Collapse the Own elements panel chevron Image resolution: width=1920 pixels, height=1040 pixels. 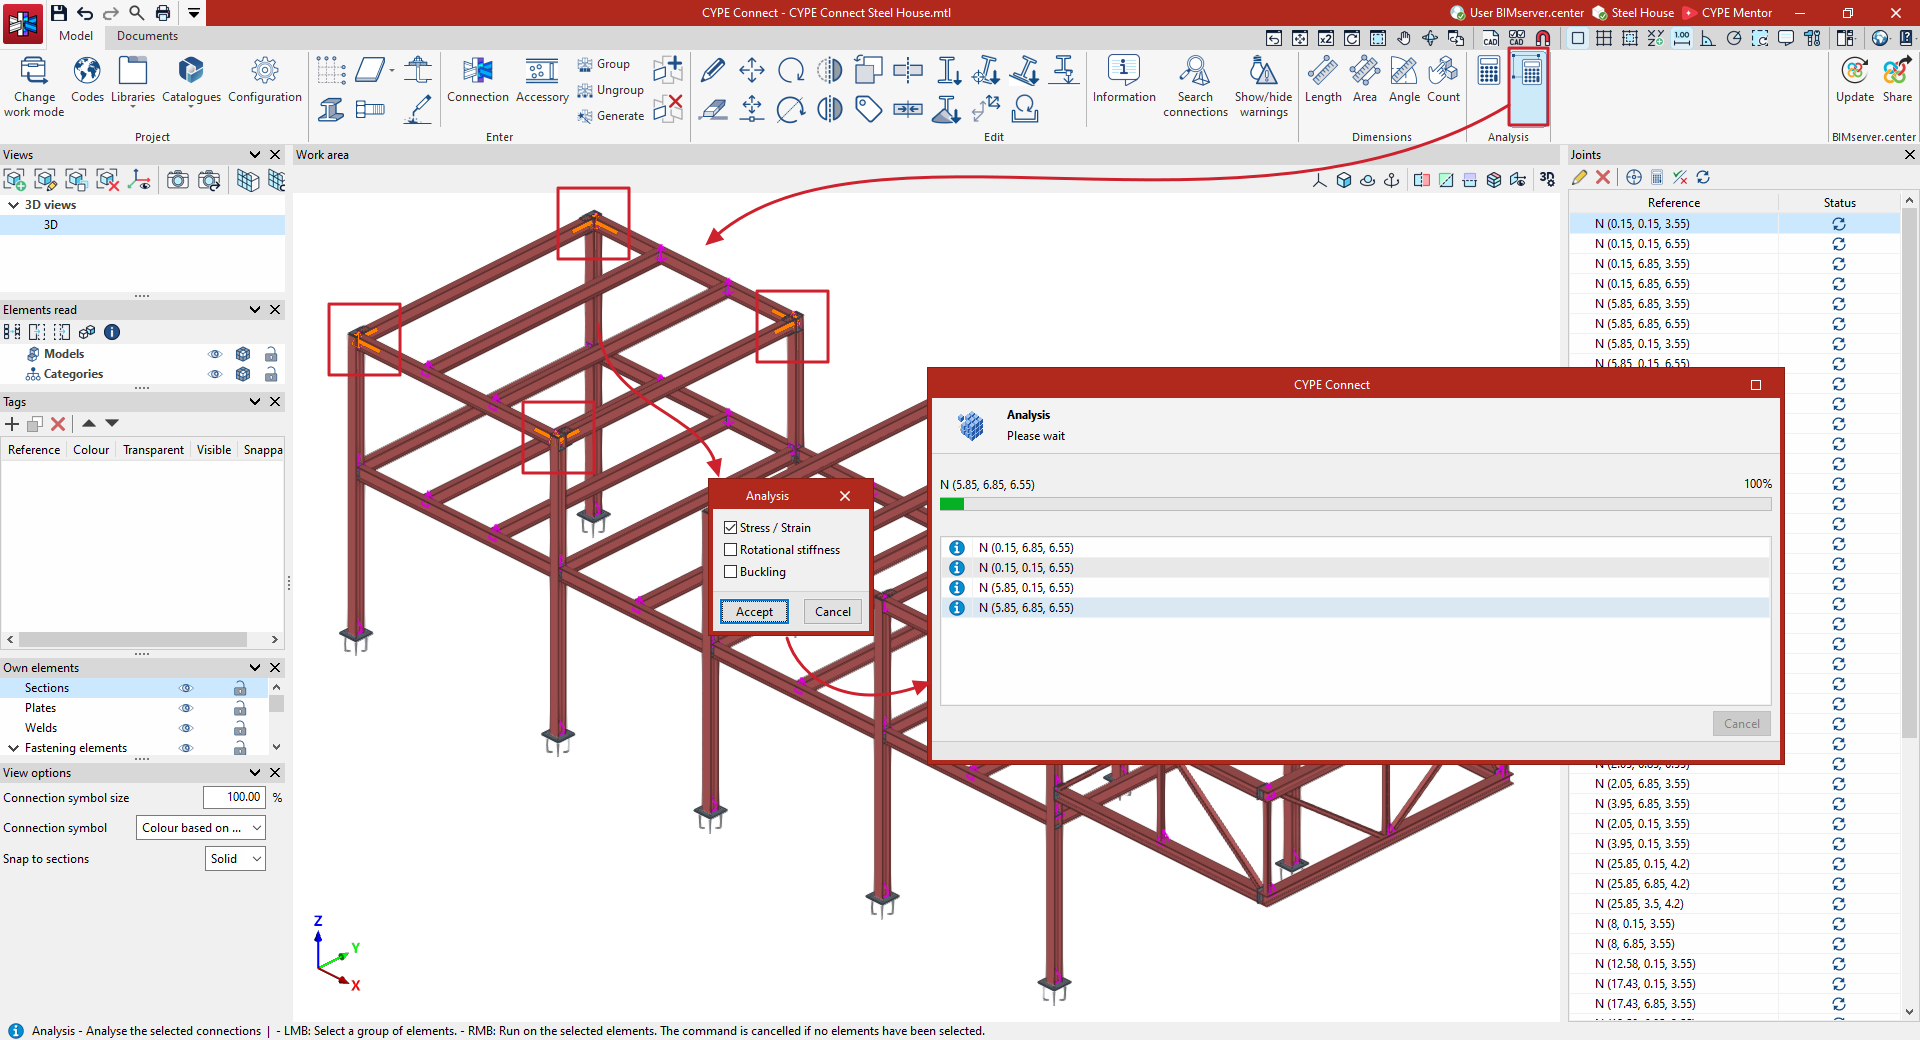coord(255,668)
